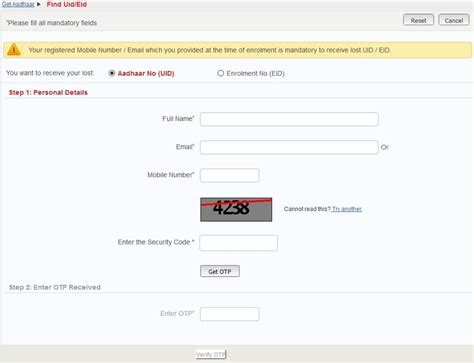Click the Cancel button
The width and height of the screenshot is (474, 363).
(x=454, y=20)
